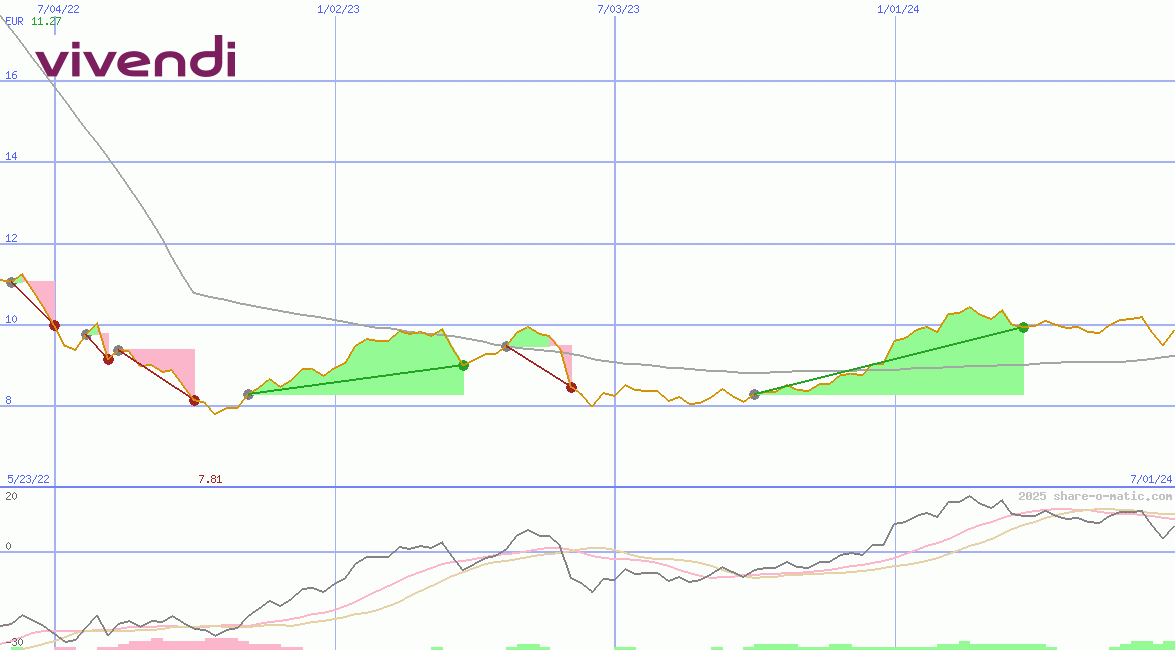Click the green "11.27" price value
Screen dimensions: 1175x650
point(46,21)
